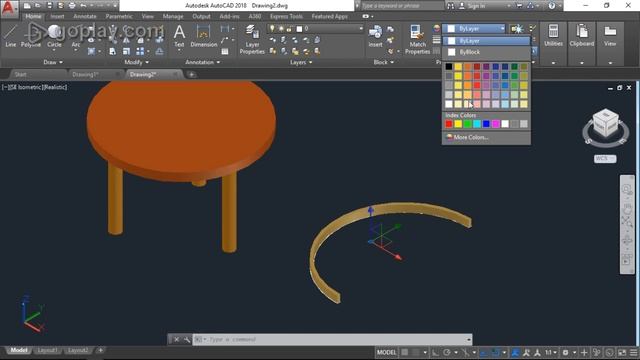Expand the Modify panel
Screen dimensions: 640x360
click(x=137, y=62)
